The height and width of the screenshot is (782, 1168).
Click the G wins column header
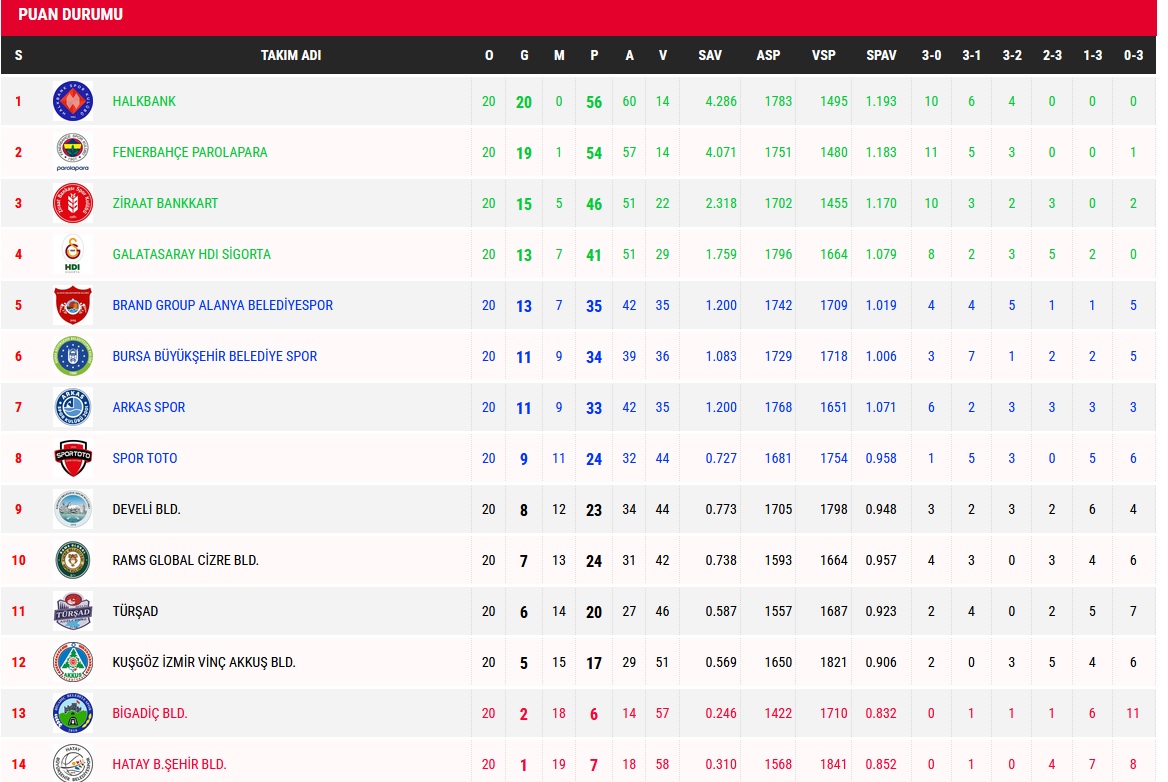pos(524,55)
